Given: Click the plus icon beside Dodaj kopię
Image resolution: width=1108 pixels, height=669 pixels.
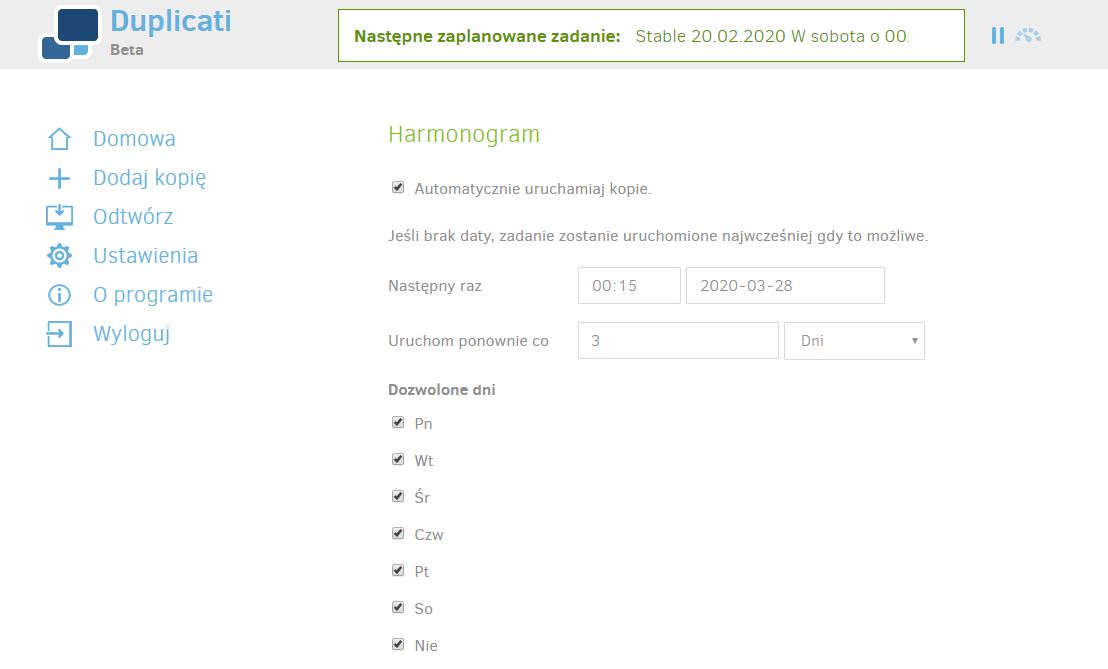Looking at the screenshot, I should point(59,178).
